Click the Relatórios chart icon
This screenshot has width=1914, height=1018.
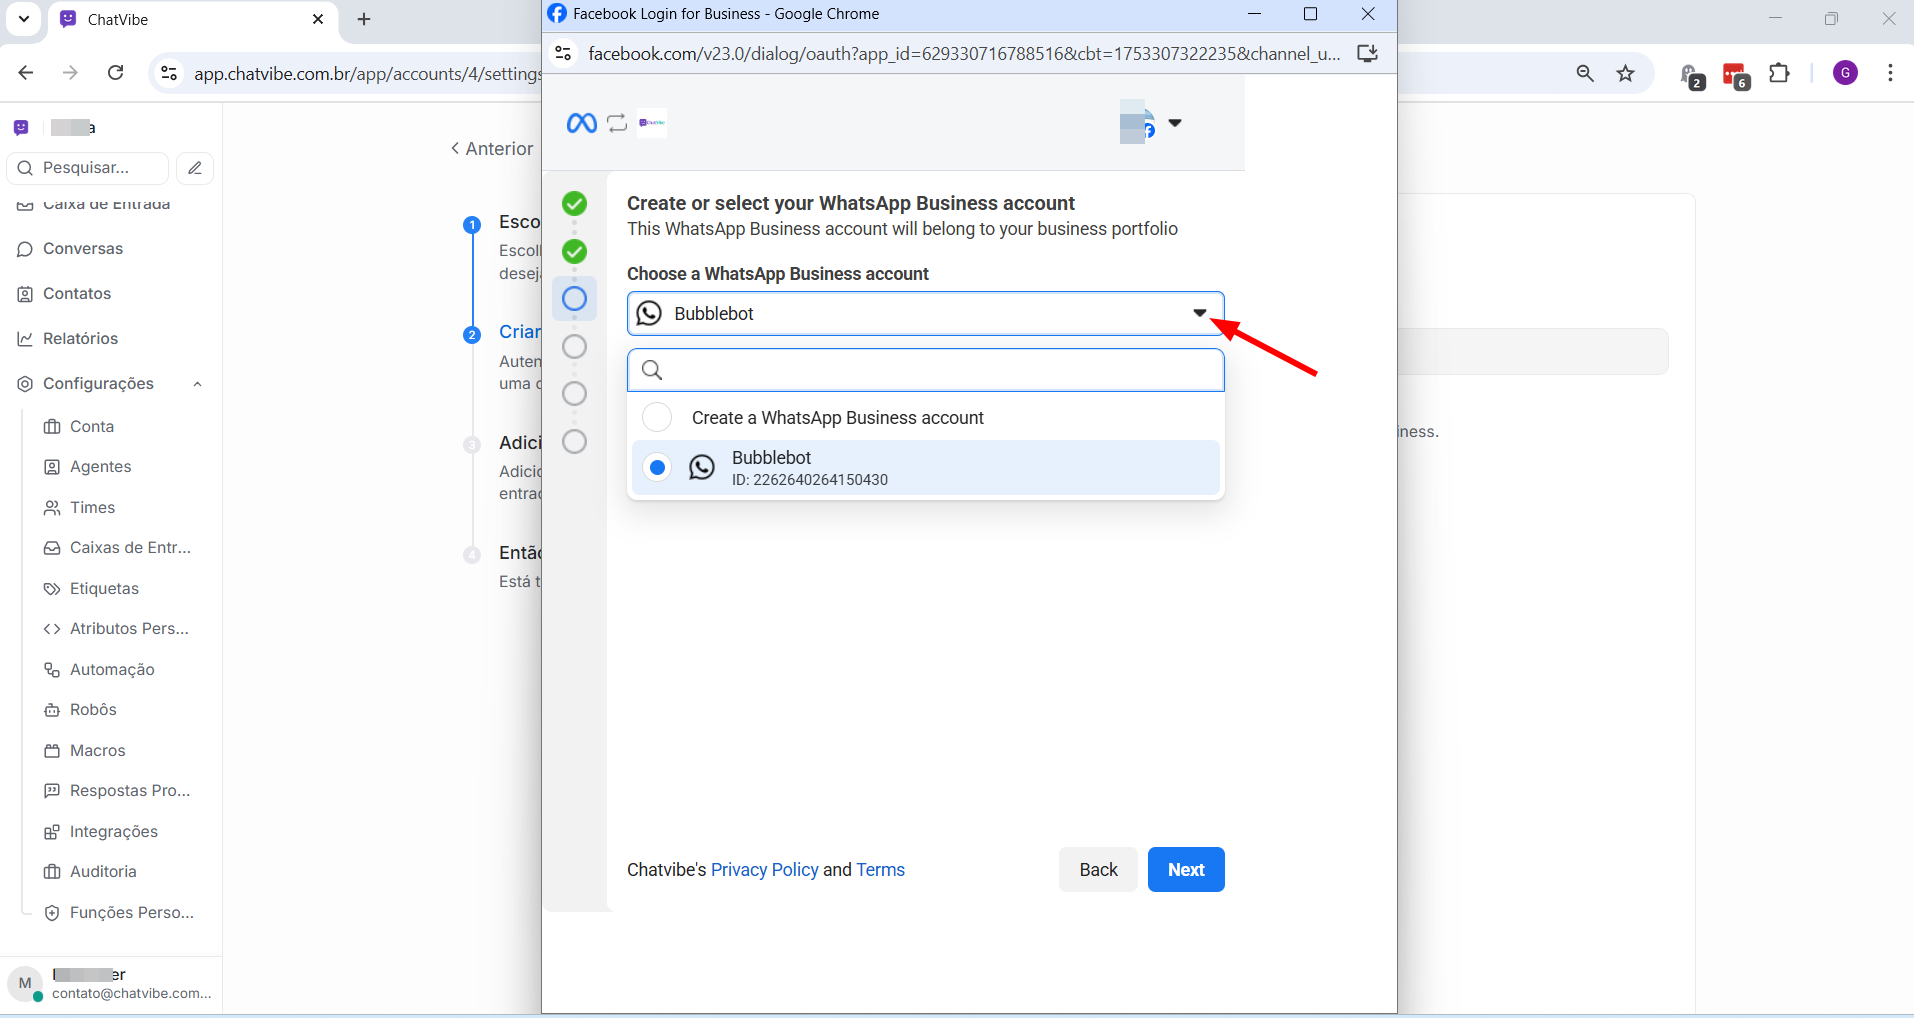pyautogui.click(x=25, y=339)
